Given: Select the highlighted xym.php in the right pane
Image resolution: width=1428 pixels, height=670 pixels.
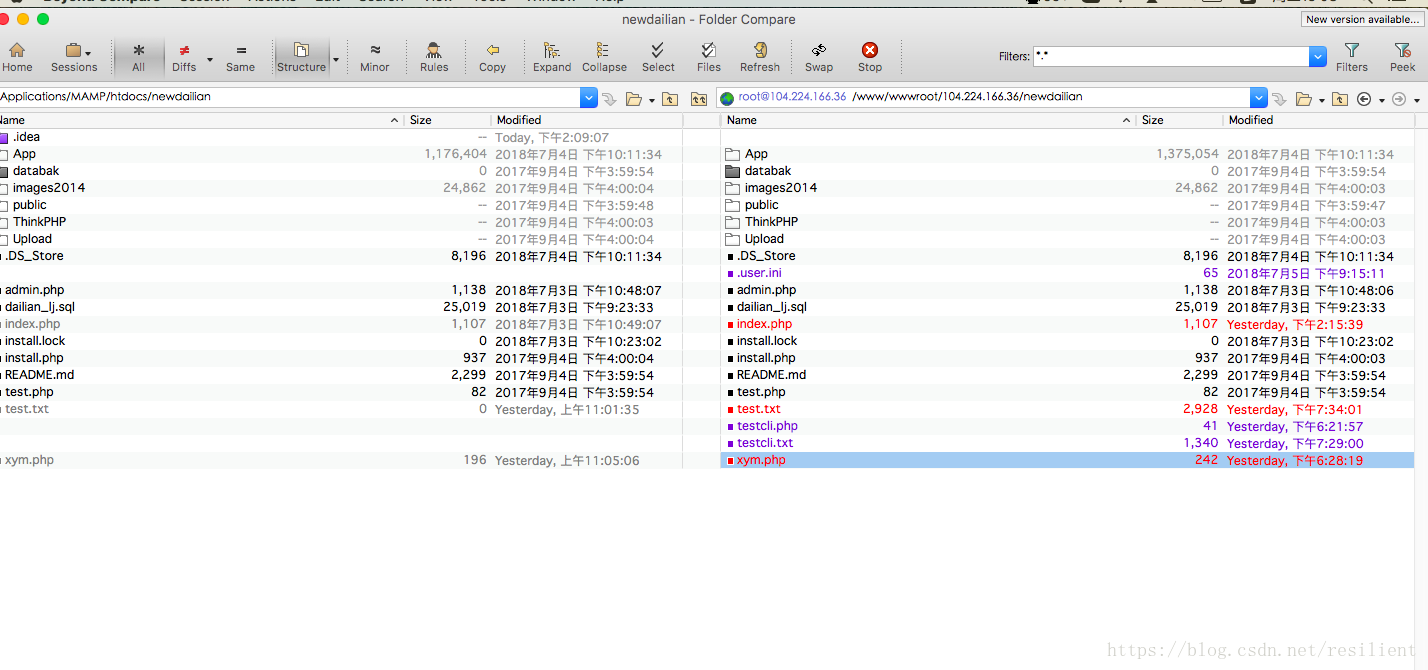Looking at the screenshot, I should click(761, 460).
